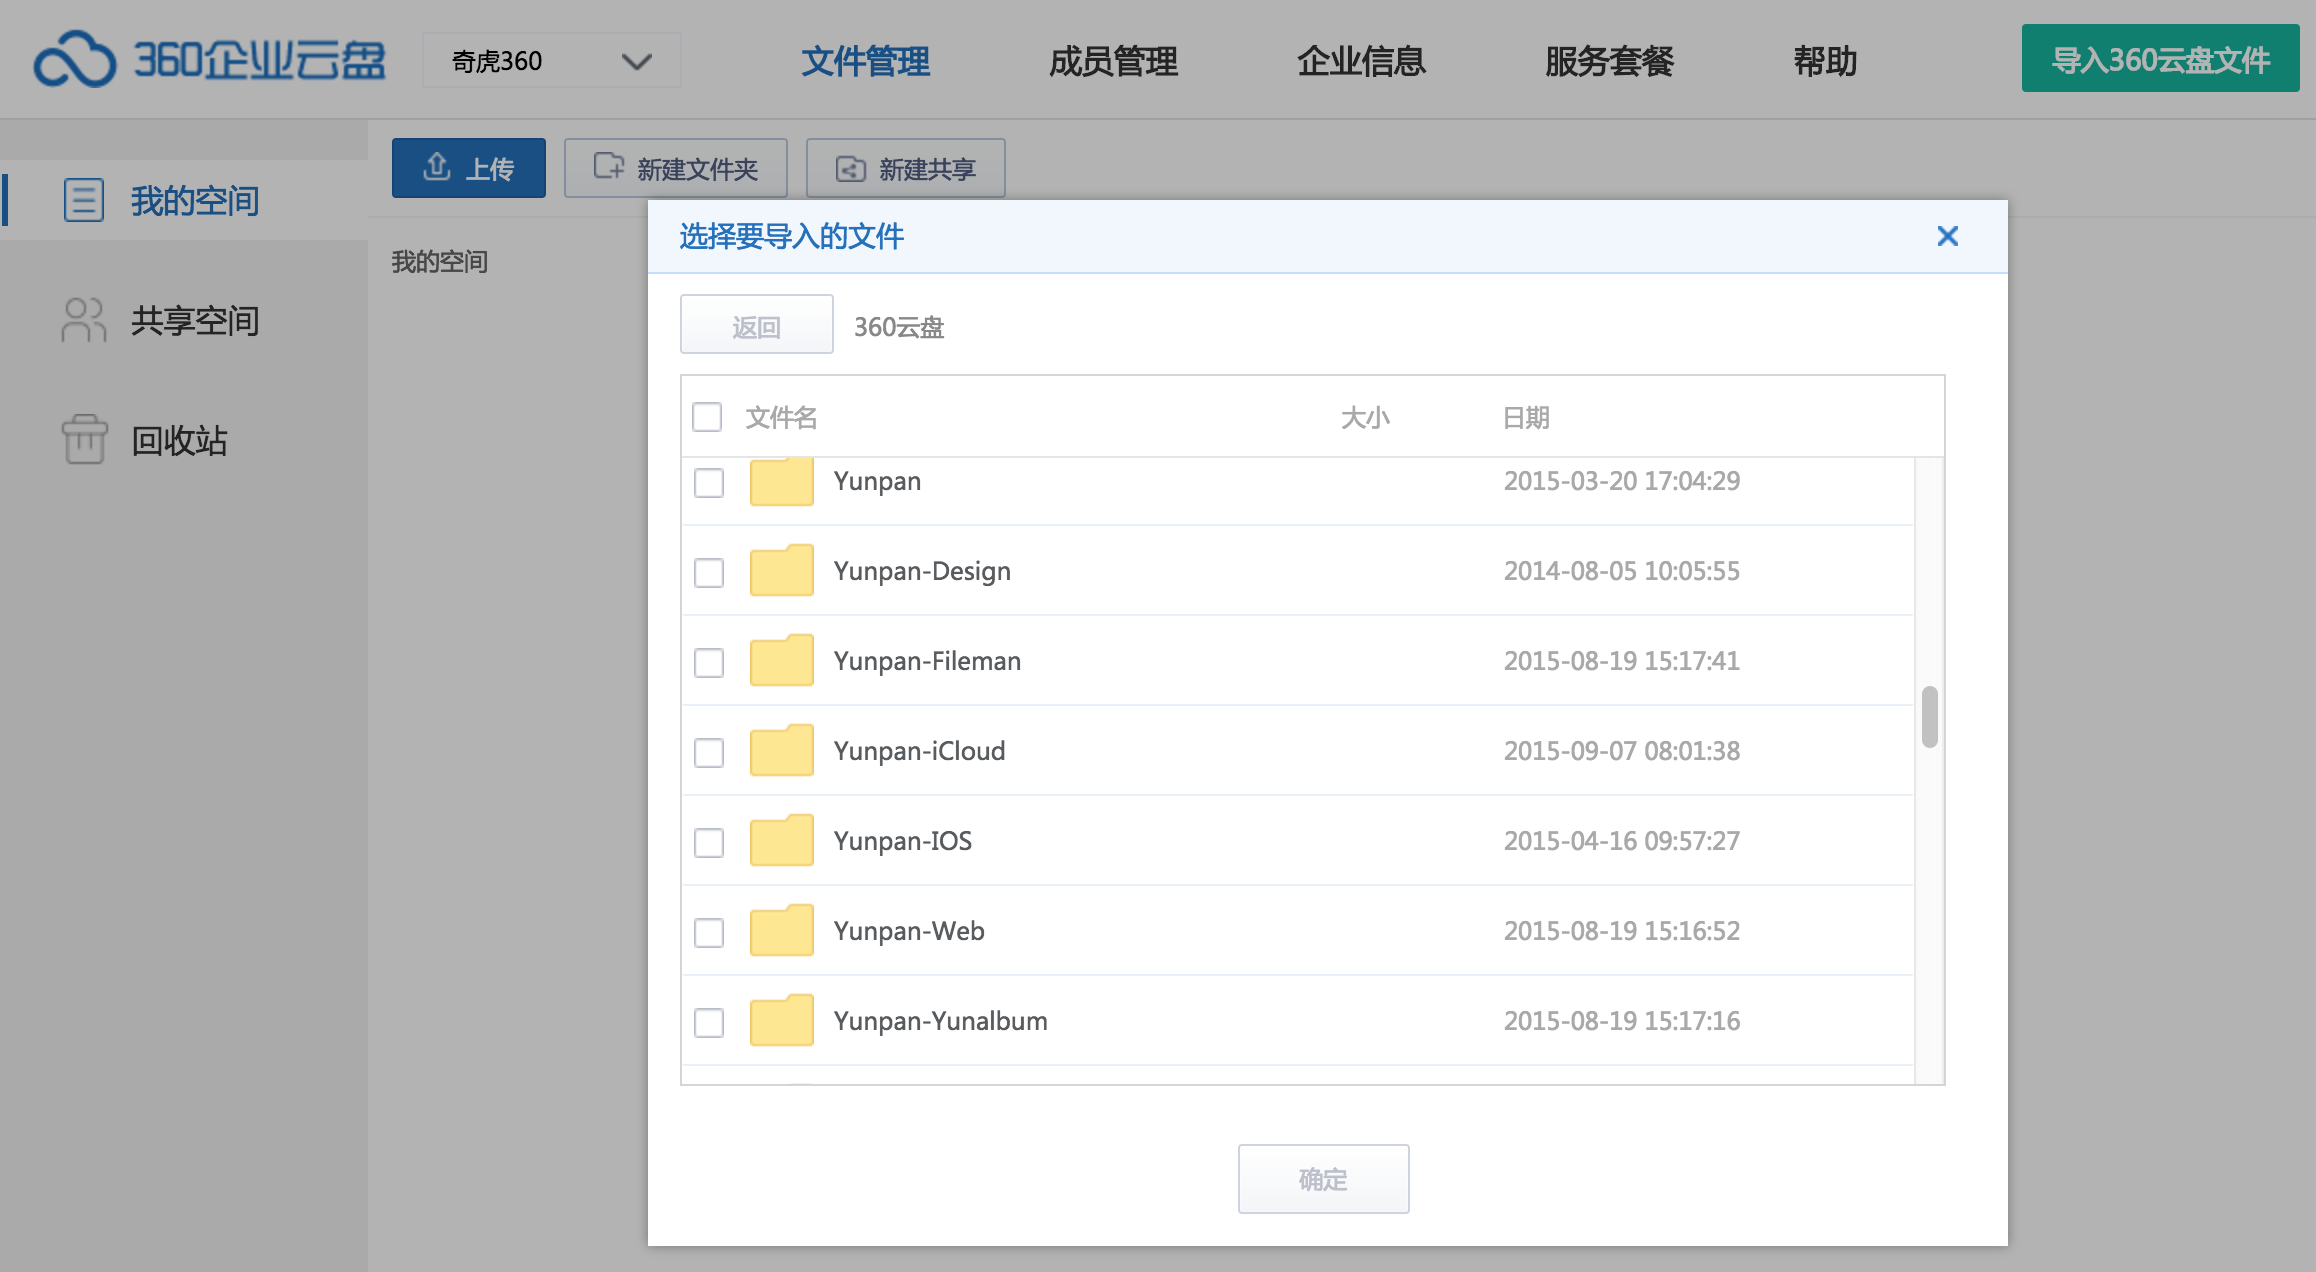Click the 新建共享 share icon
Screen dimensions: 2316x1272
(849, 167)
